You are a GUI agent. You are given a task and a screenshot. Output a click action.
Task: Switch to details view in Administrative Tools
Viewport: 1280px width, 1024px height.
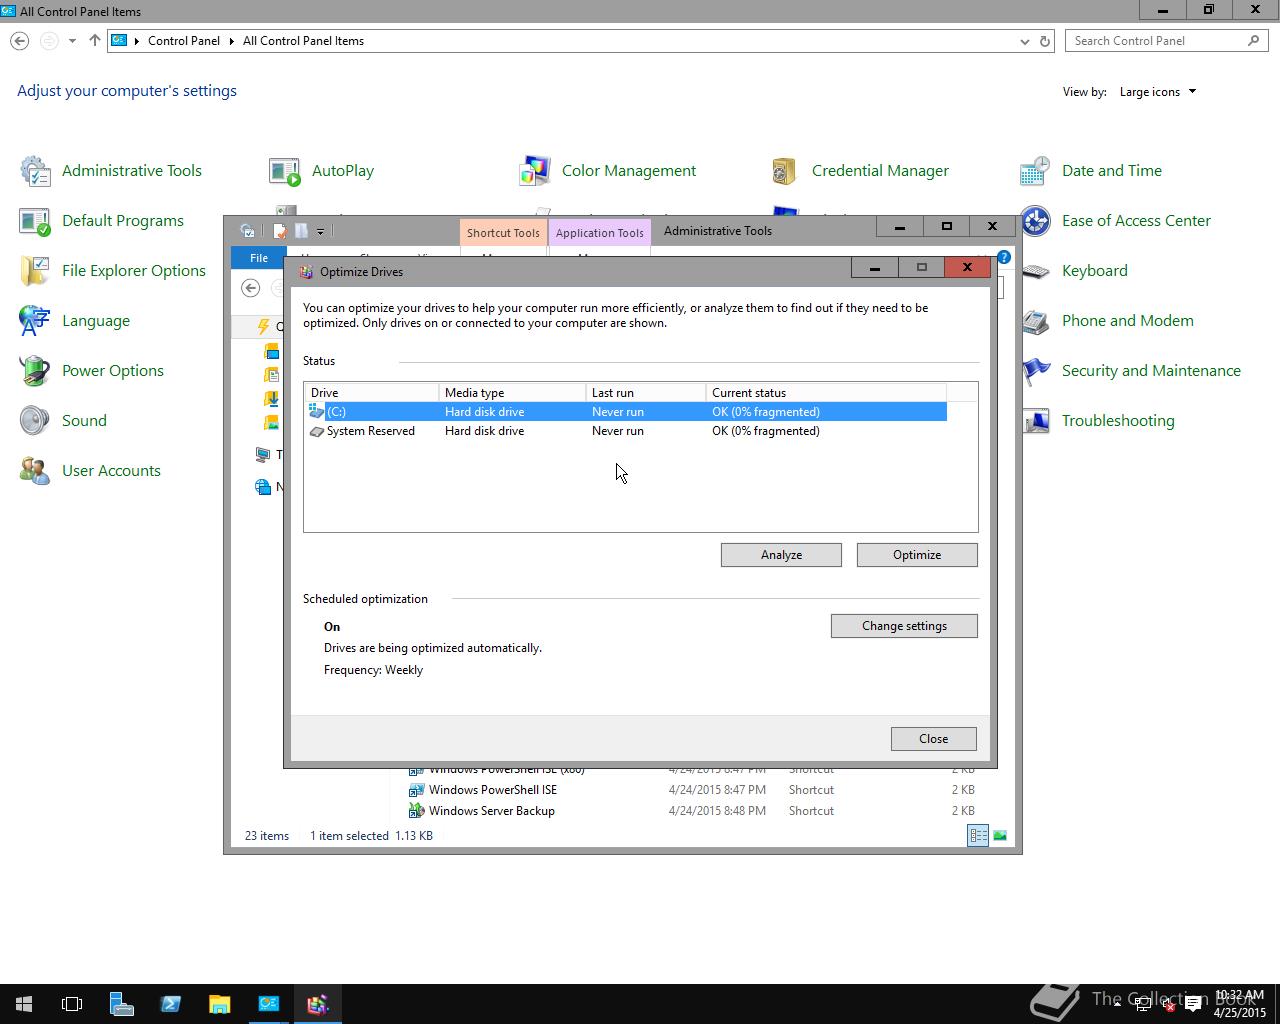click(x=978, y=836)
